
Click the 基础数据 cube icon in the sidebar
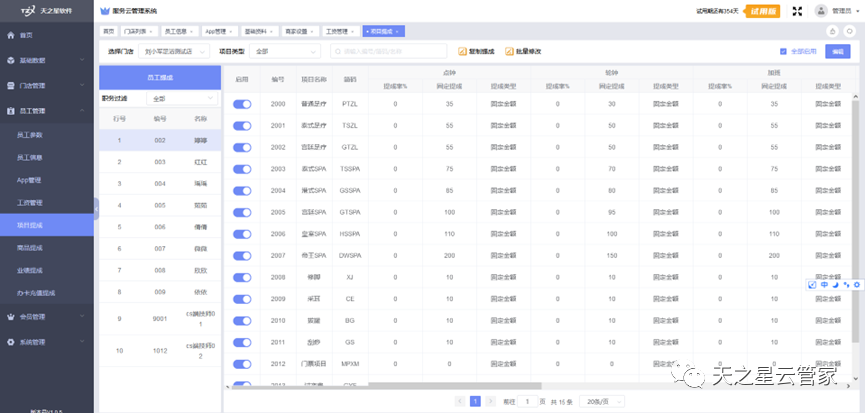pyautogui.click(x=9, y=60)
